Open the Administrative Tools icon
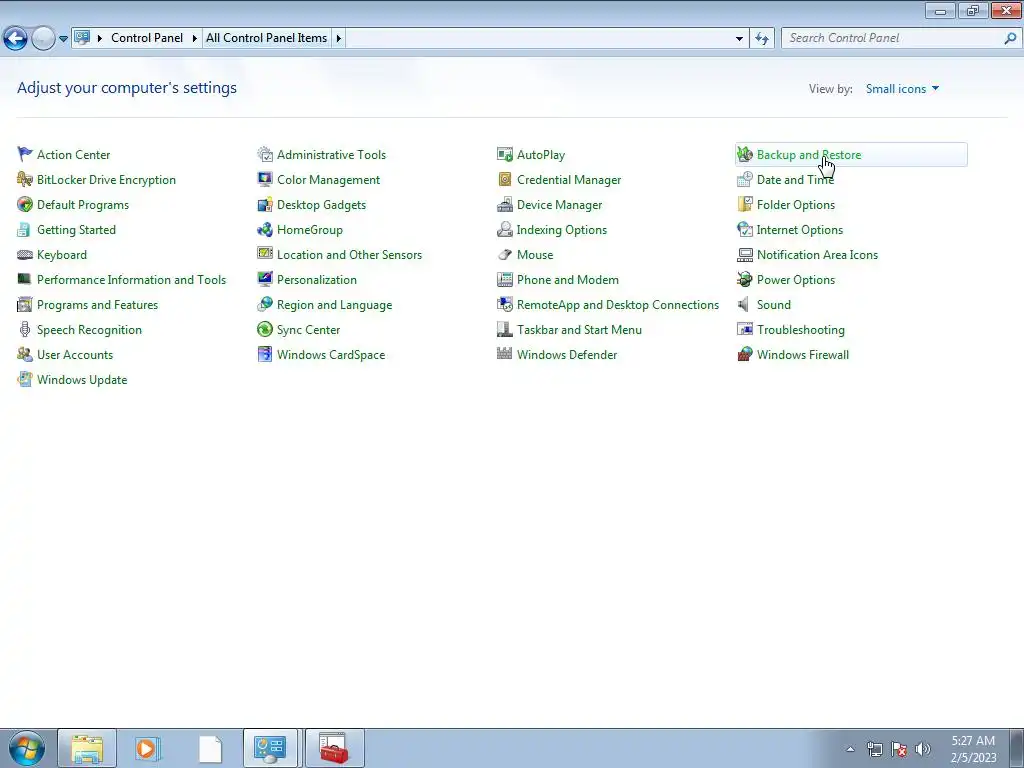1024x768 pixels. click(x=264, y=155)
